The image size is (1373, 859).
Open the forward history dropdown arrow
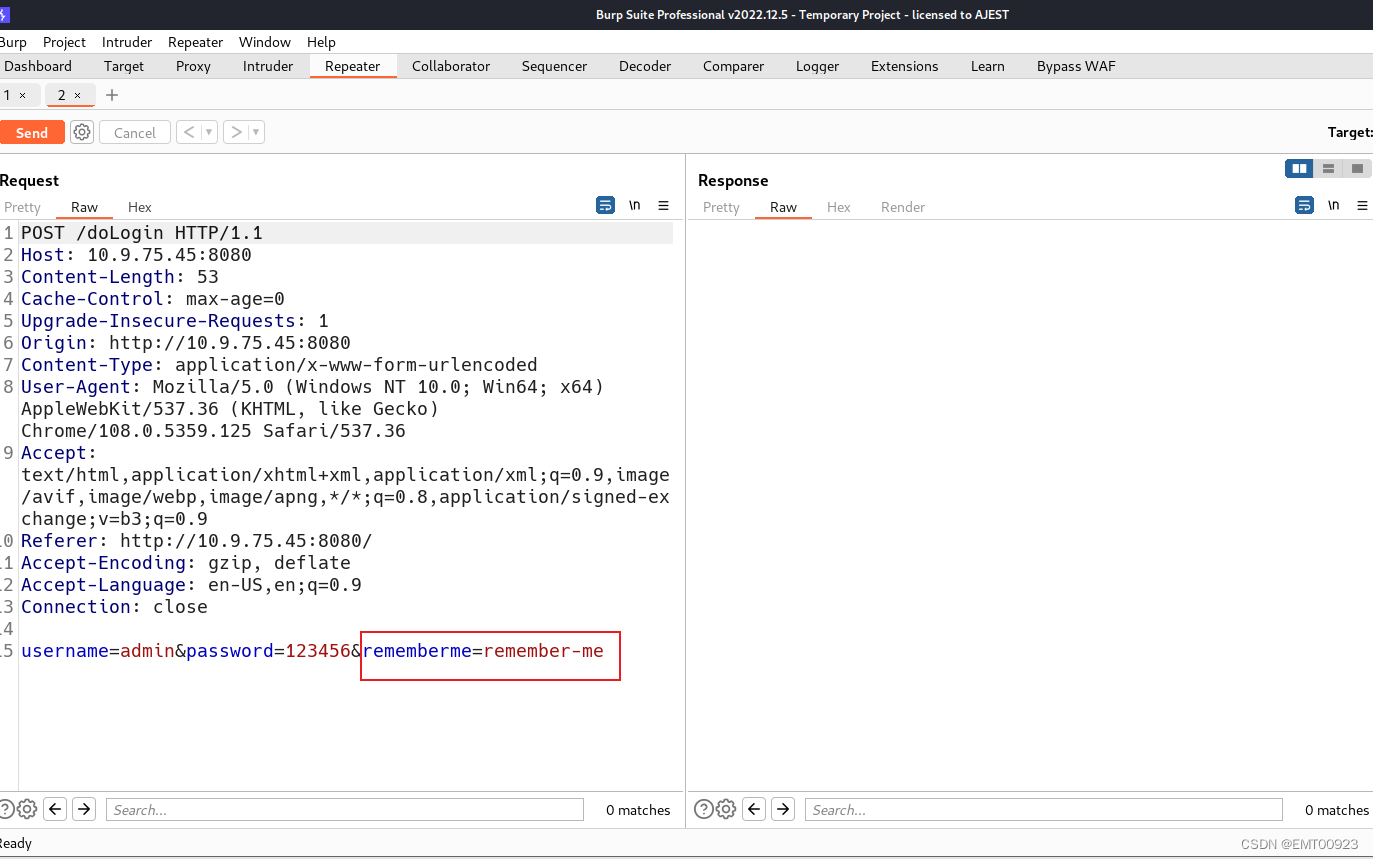click(256, 132)
